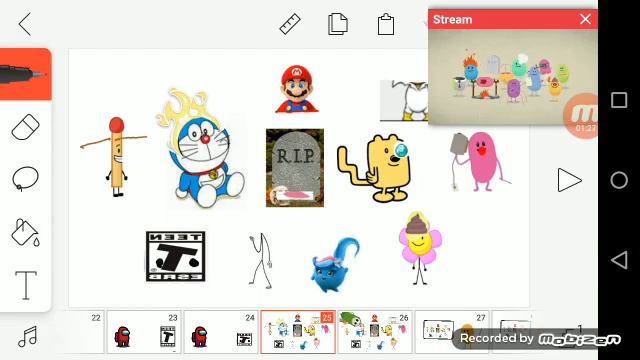The width and height of the screenshot is (640, 360).
Task: Paste from the clipboard icon
Action: pyautogui.click(x=386, y=24)
